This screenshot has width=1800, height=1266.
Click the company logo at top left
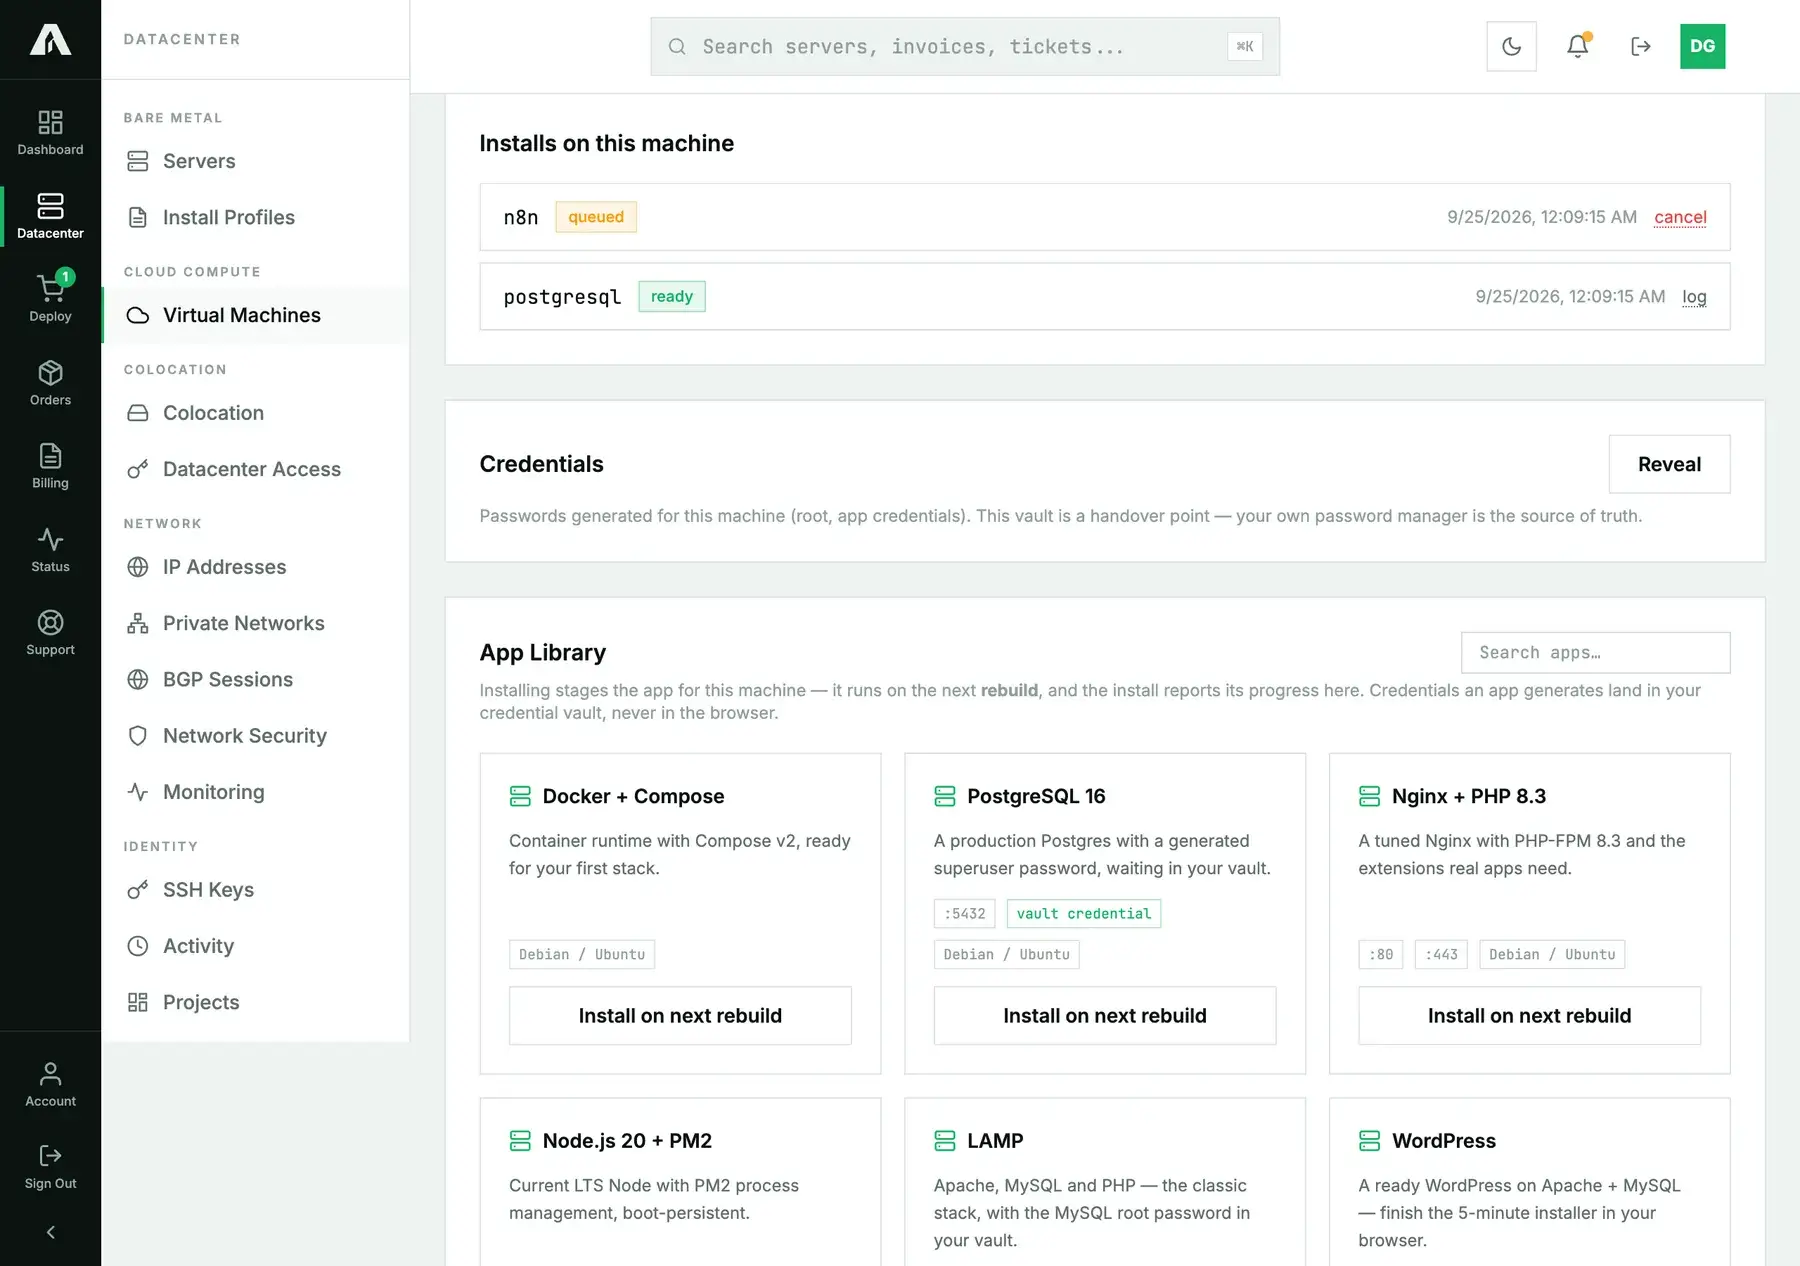(50, 40)
